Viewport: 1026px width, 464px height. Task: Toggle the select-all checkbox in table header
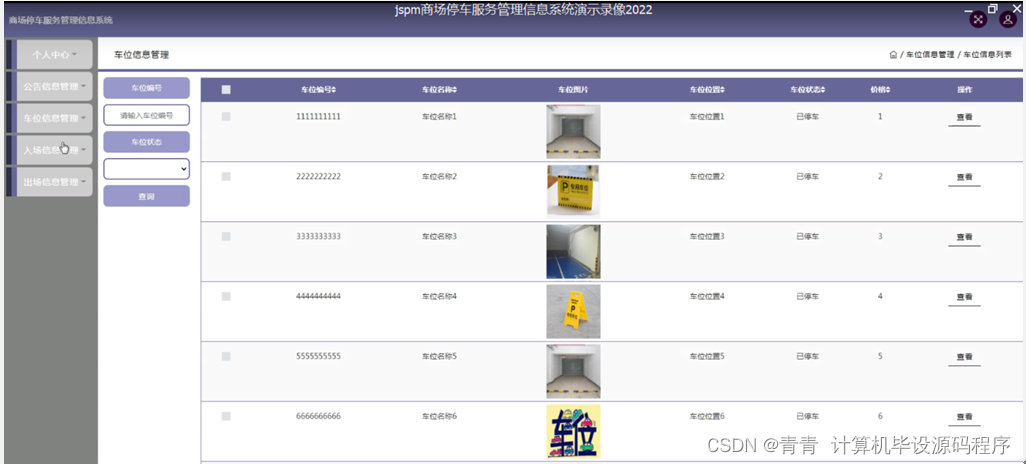(226, 90)
